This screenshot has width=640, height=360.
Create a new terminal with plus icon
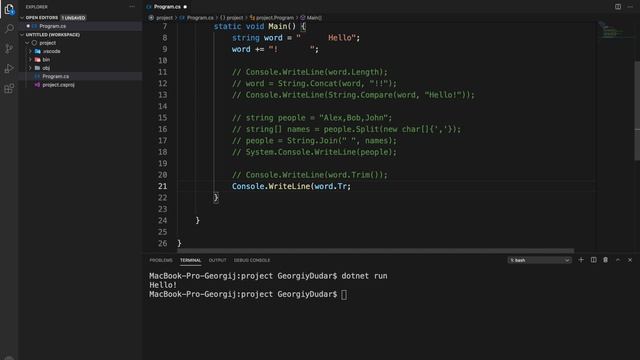pos(581,260)
